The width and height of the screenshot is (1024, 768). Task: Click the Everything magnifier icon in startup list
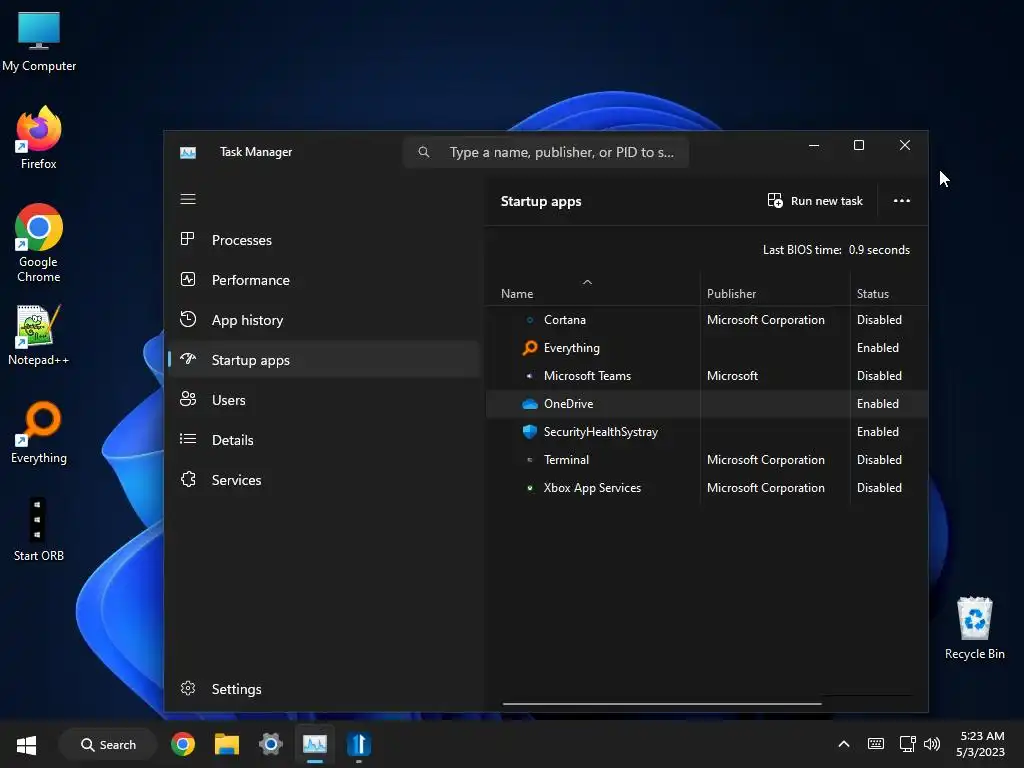point(530,347)
